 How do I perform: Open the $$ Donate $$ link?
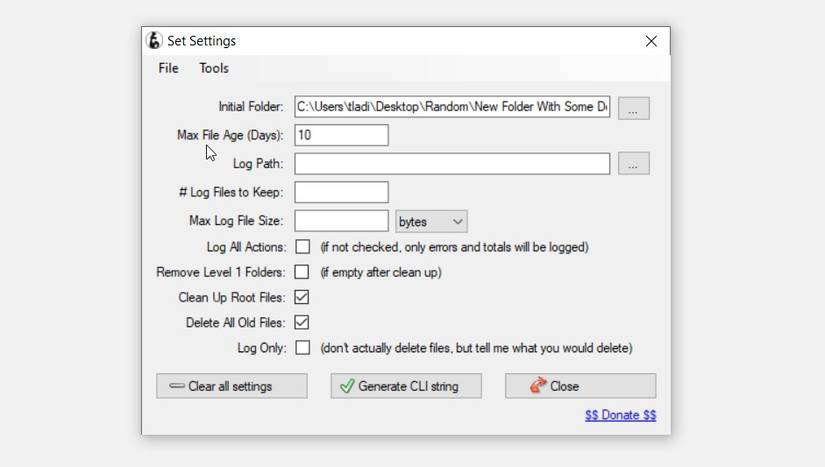620,415
